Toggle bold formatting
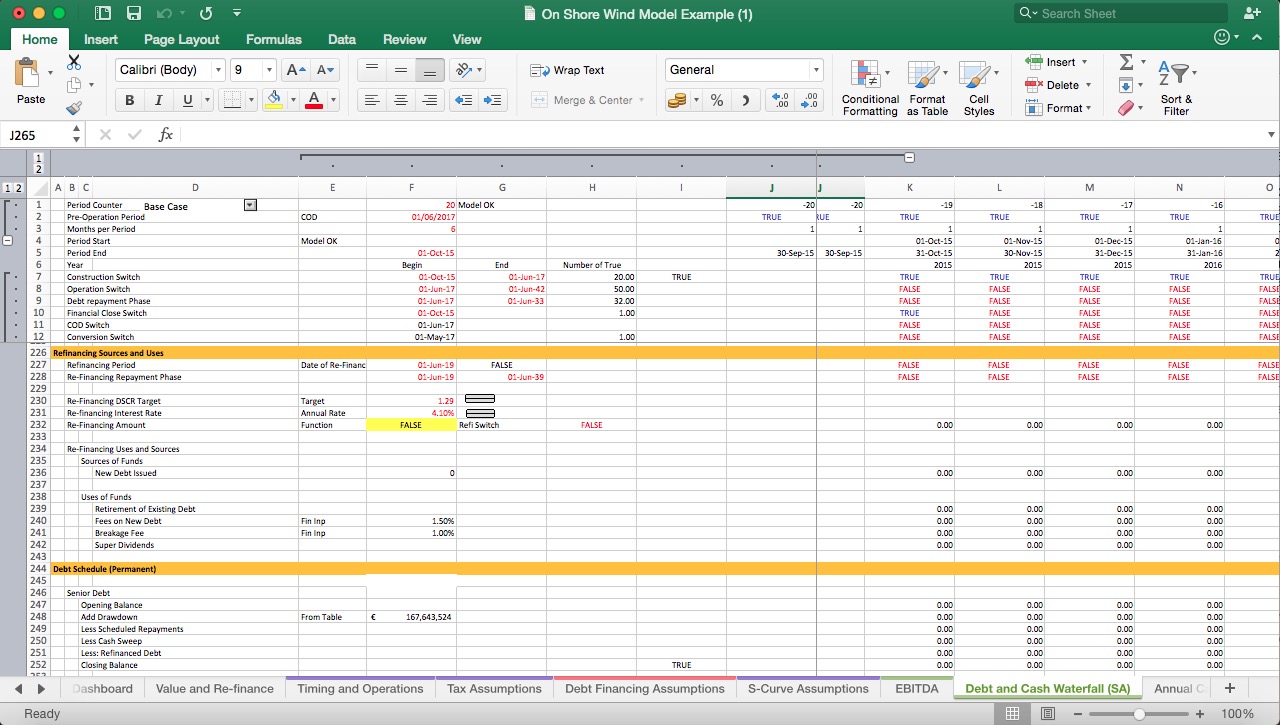1280x725 pixels. (x=129, y=100)
